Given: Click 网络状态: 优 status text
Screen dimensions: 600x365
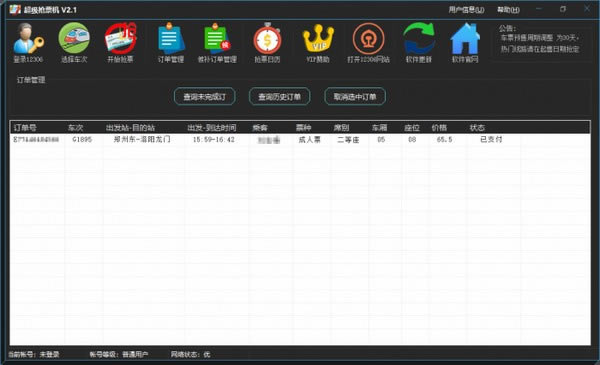Looking at the screenshot, I should [190, 354].
